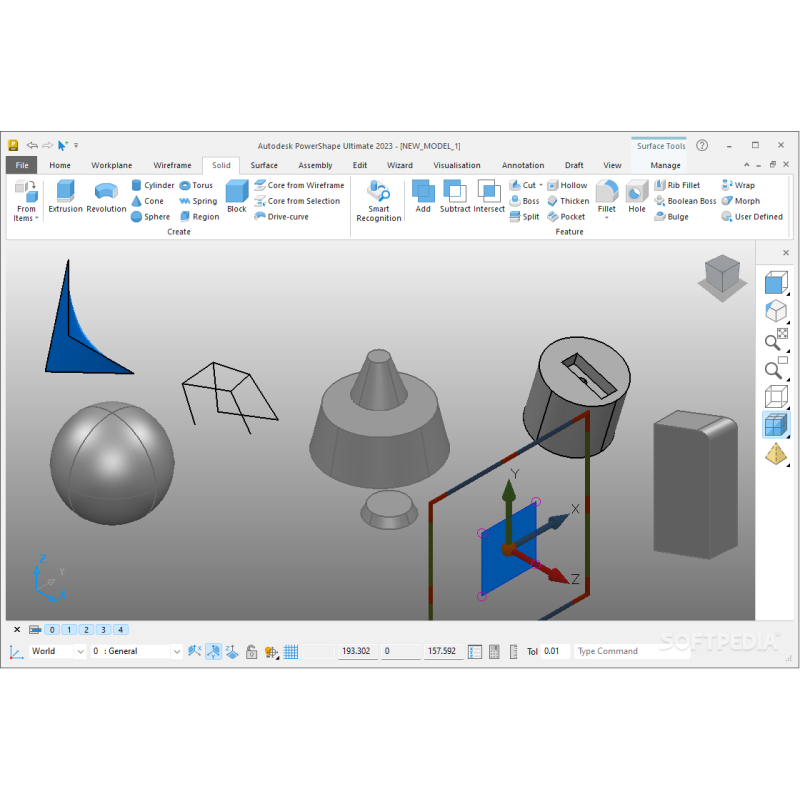The width and height of the screenshot is (800, 800).
Task: Toggle wireframe view cube in side toolbar
Action: pos(776,397)
